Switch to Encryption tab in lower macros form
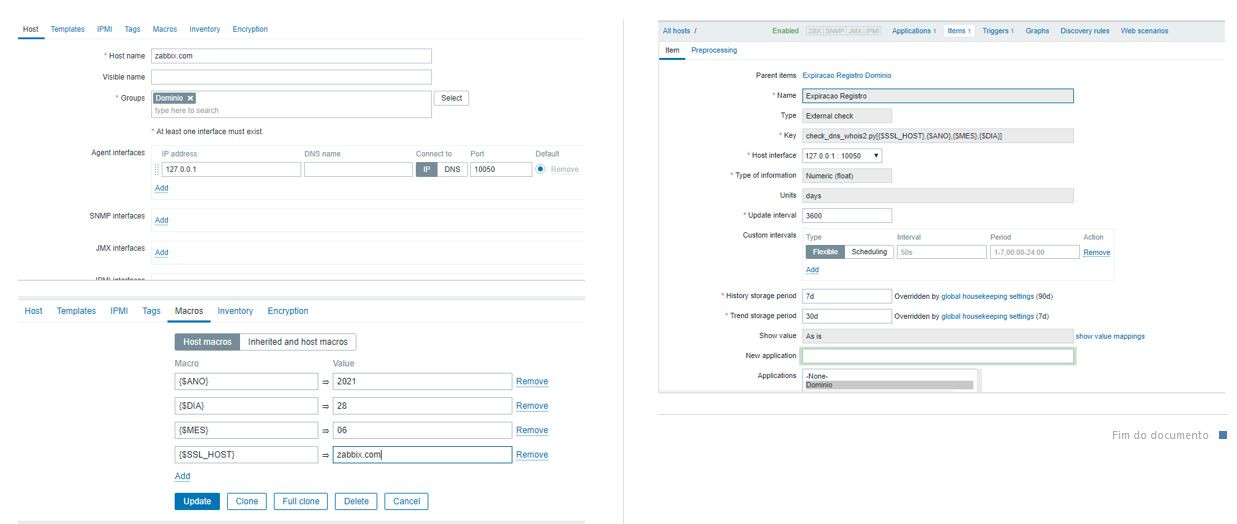Screen dimensions: 1237x524 (x=288, y=311)
